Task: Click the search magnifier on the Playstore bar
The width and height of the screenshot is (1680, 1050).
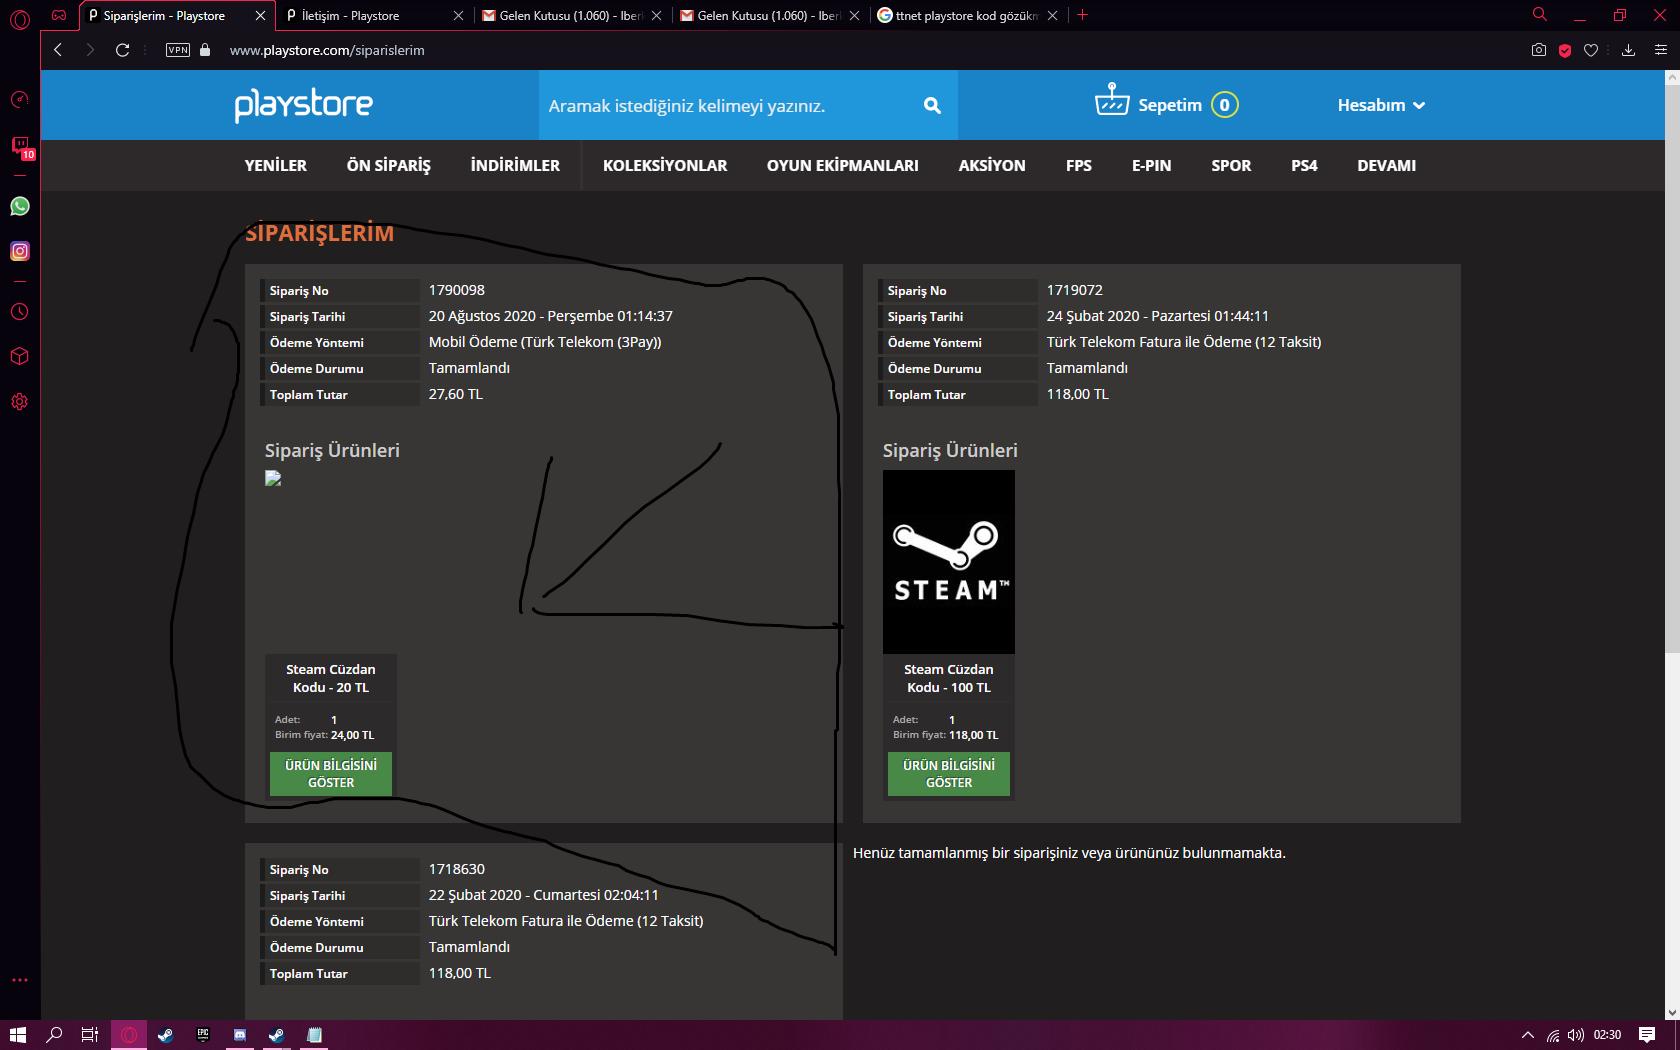Action: (932, 105)
